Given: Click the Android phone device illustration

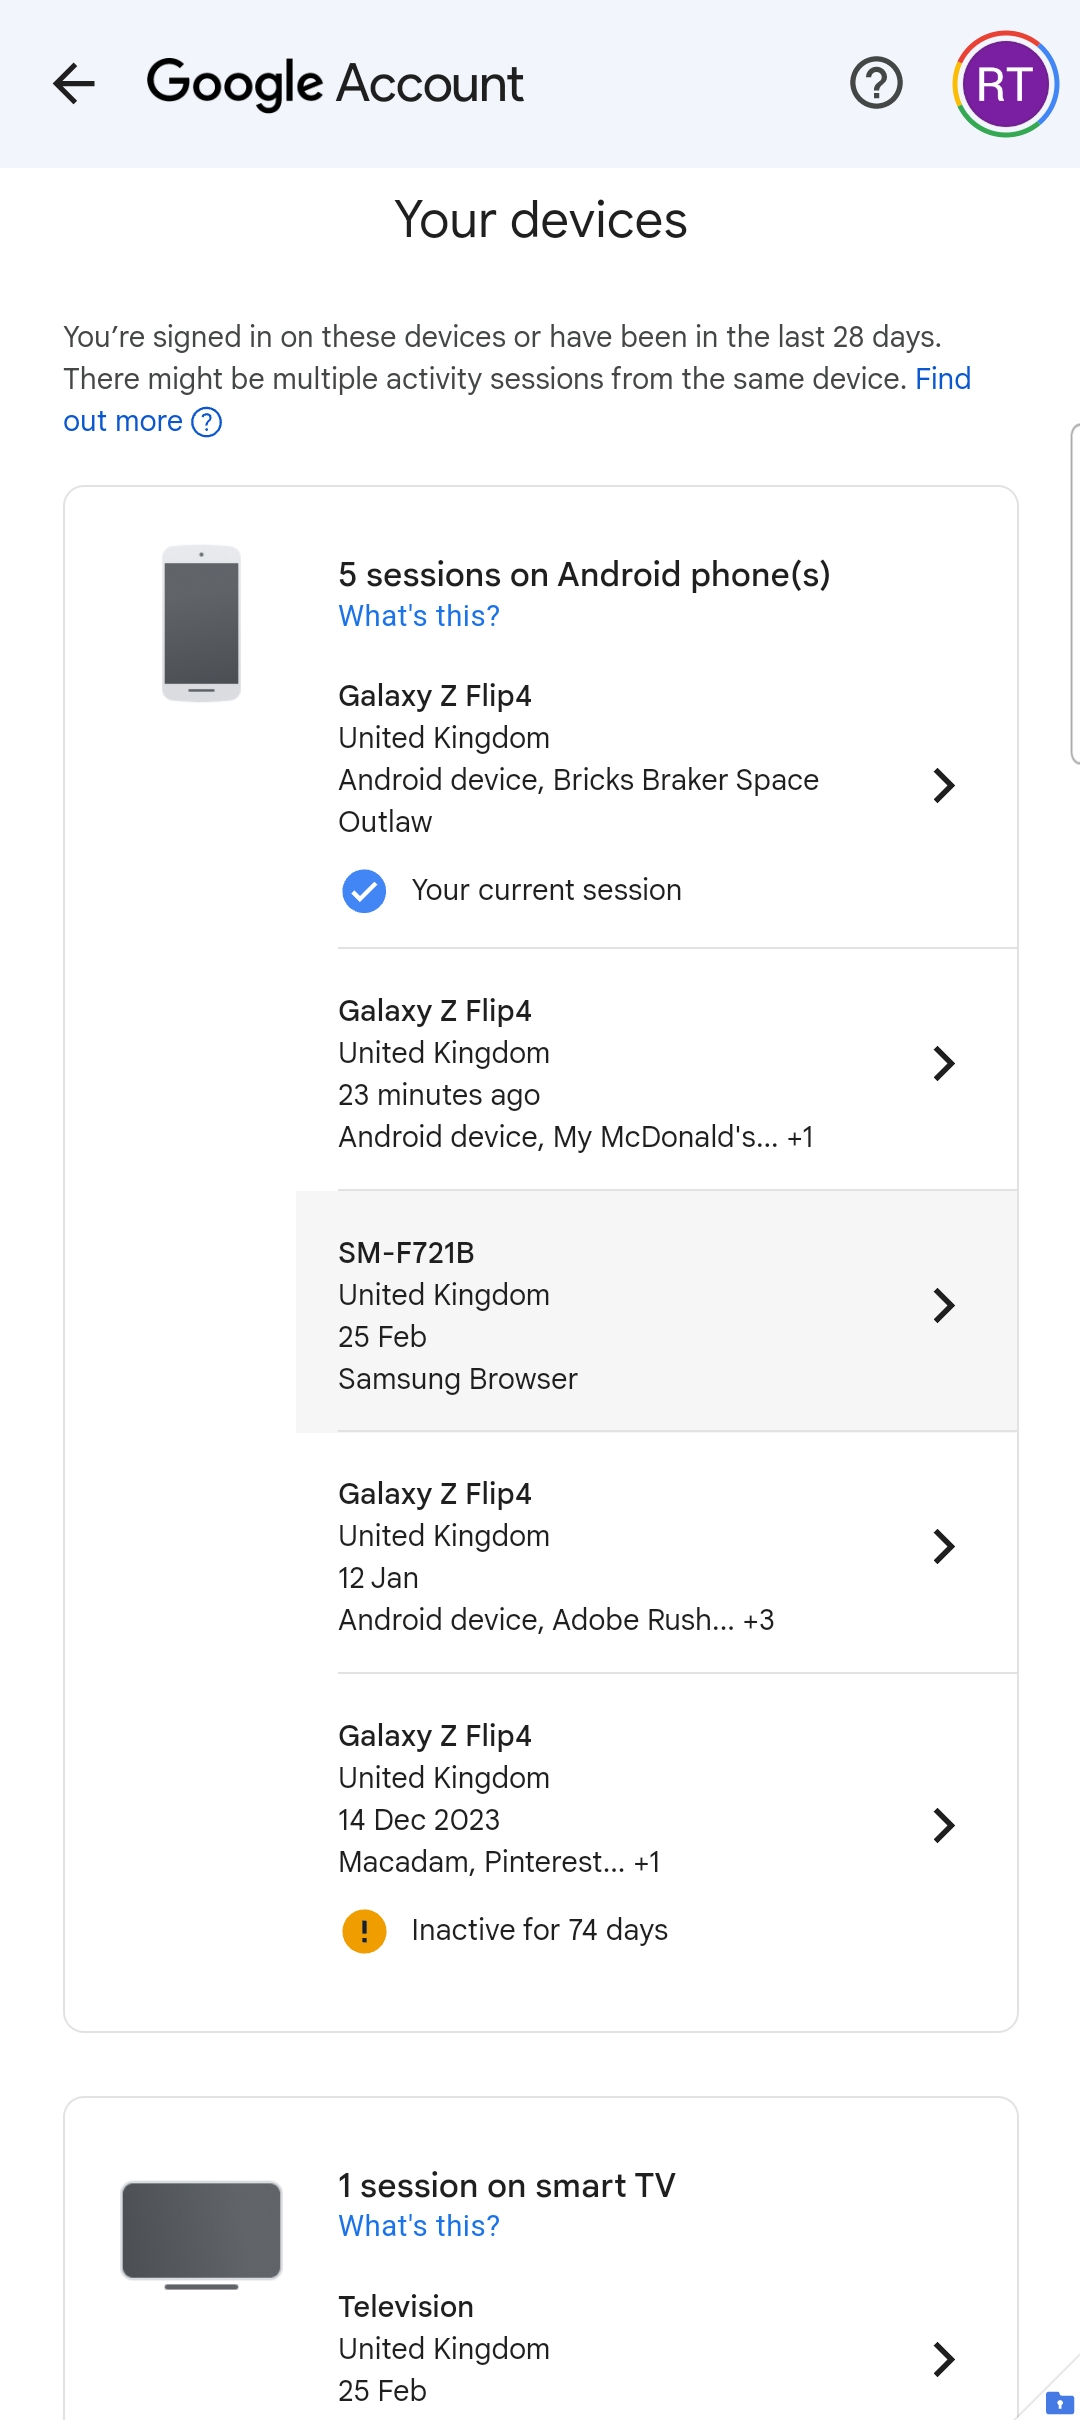Looking at the screenshot, I should 201,624.
